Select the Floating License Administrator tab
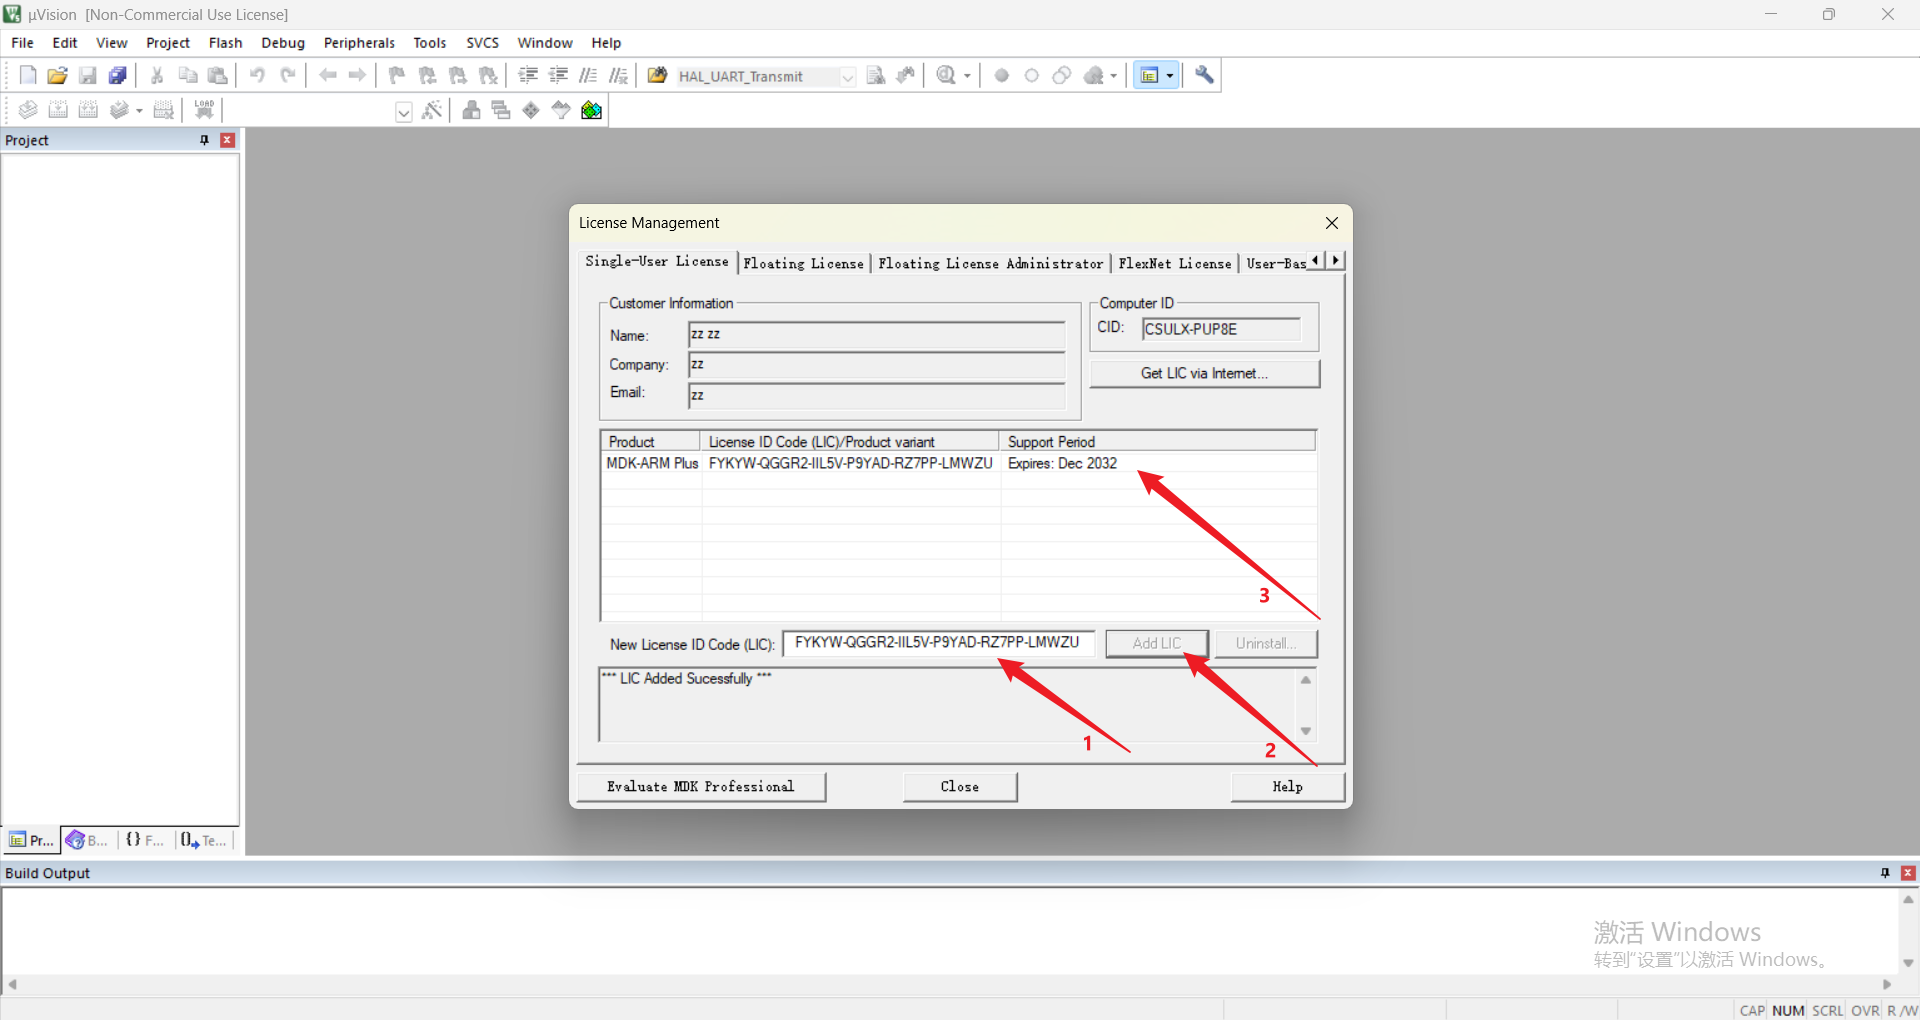Image resolution: width=1920 pixels, height=1020 pixels. coord(990,263)
